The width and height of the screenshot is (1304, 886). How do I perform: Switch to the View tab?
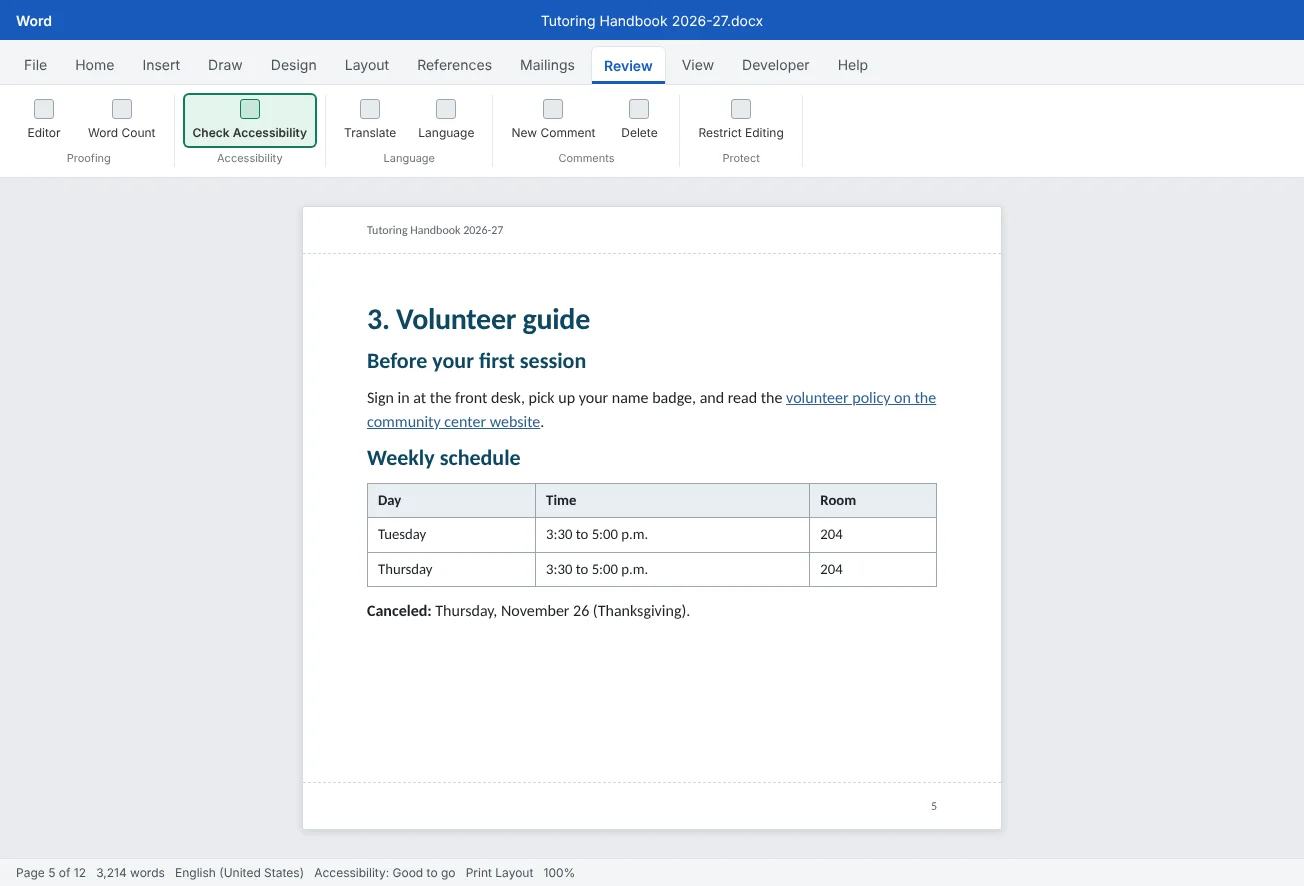click(x=698, y=65)
